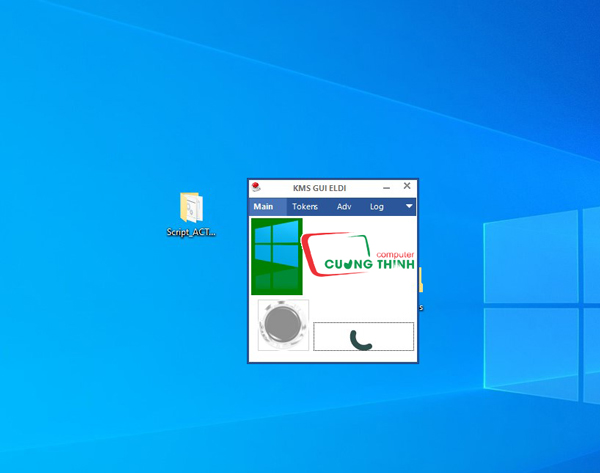The image size is (600, 473).
Task: Select the Adv tab
Action: pyautogui.click(x=344, y=207)
